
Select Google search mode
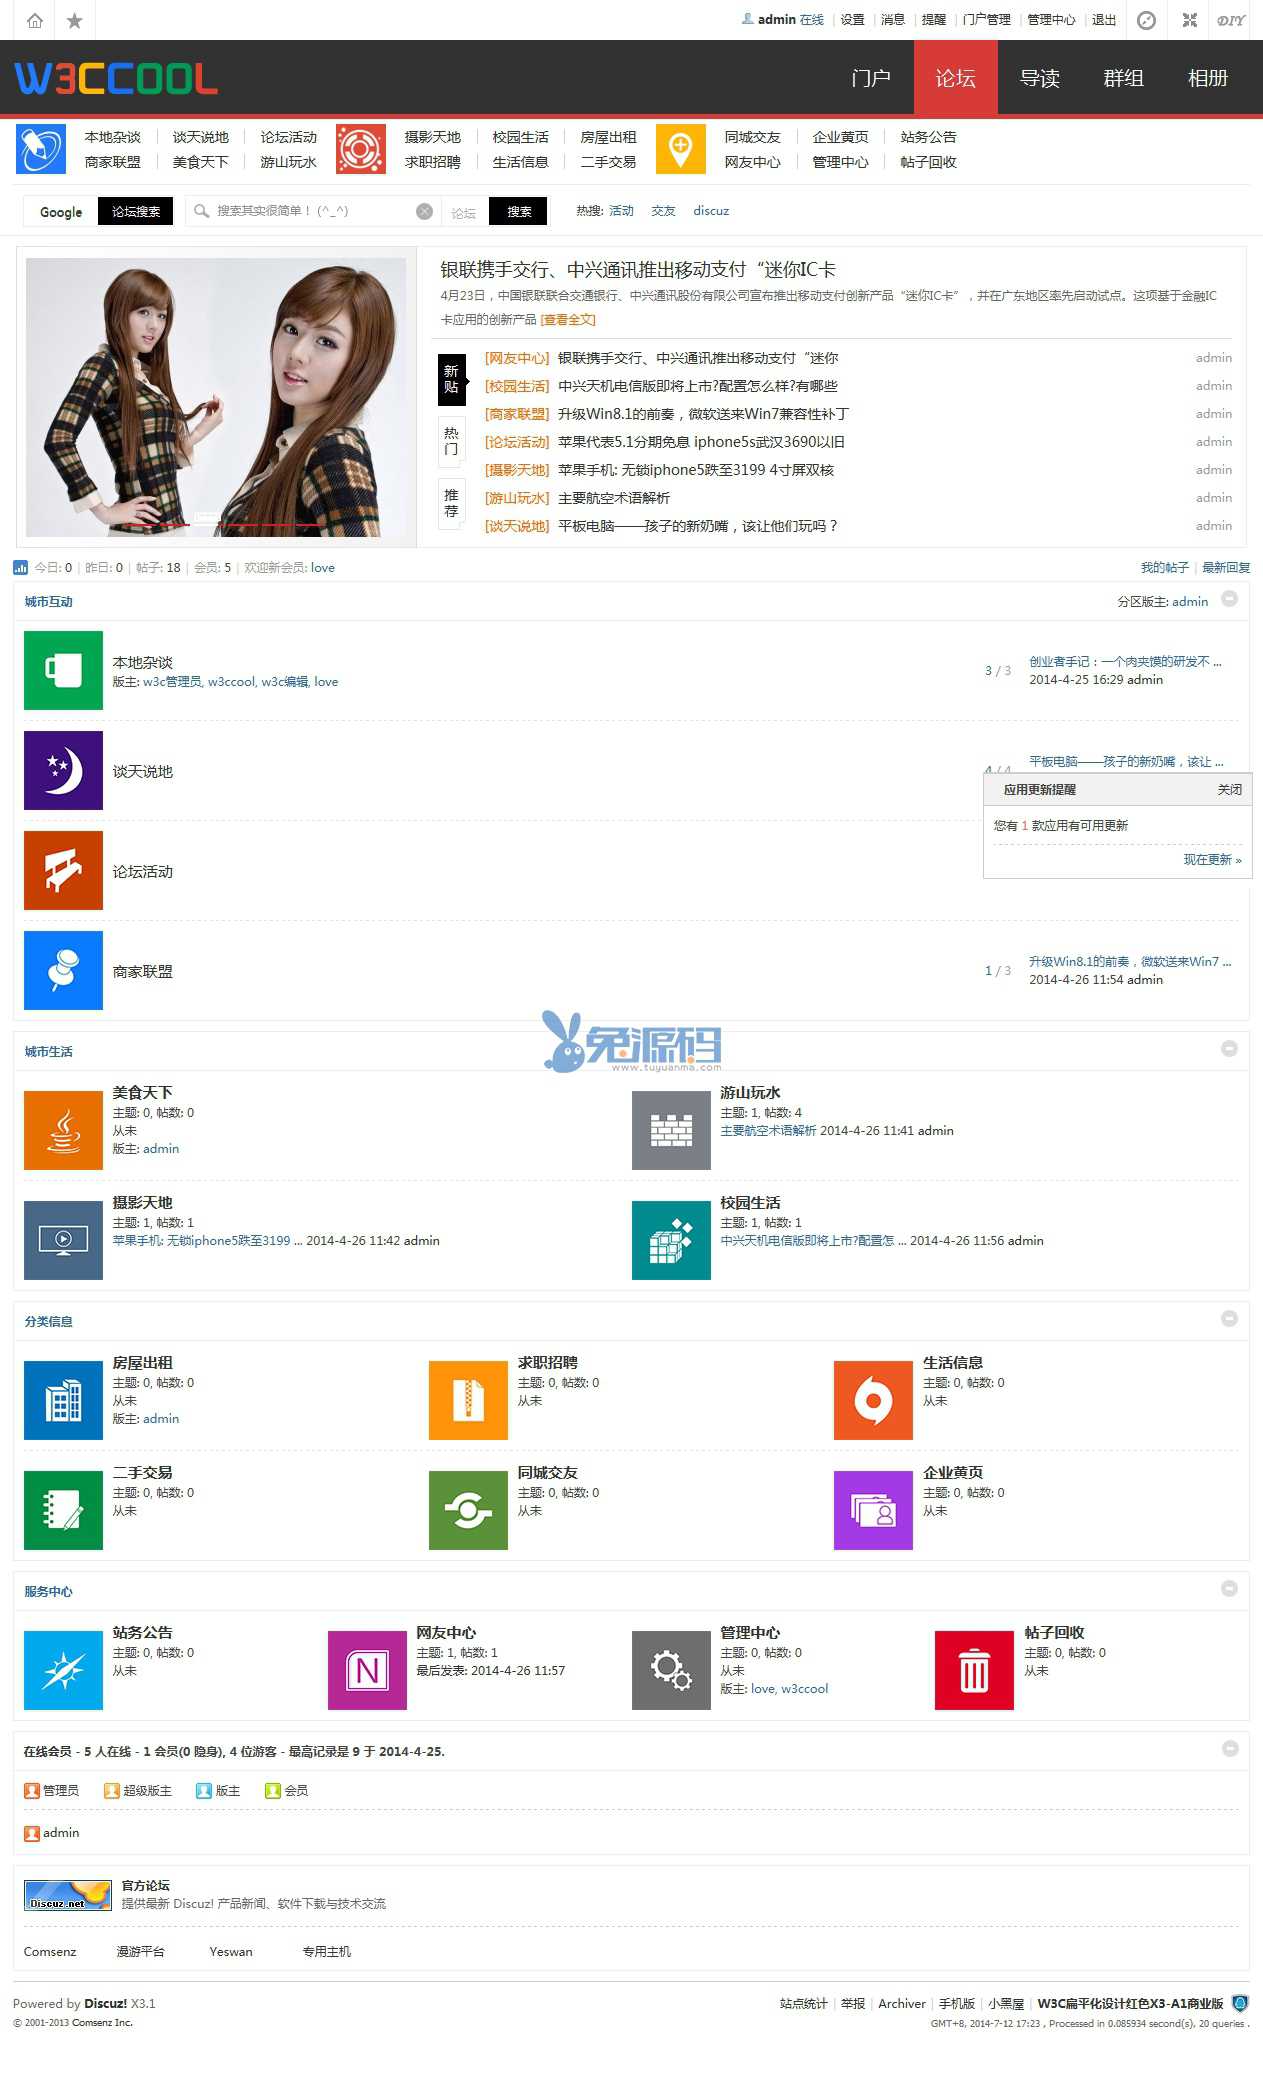click(x=61, y=212)
